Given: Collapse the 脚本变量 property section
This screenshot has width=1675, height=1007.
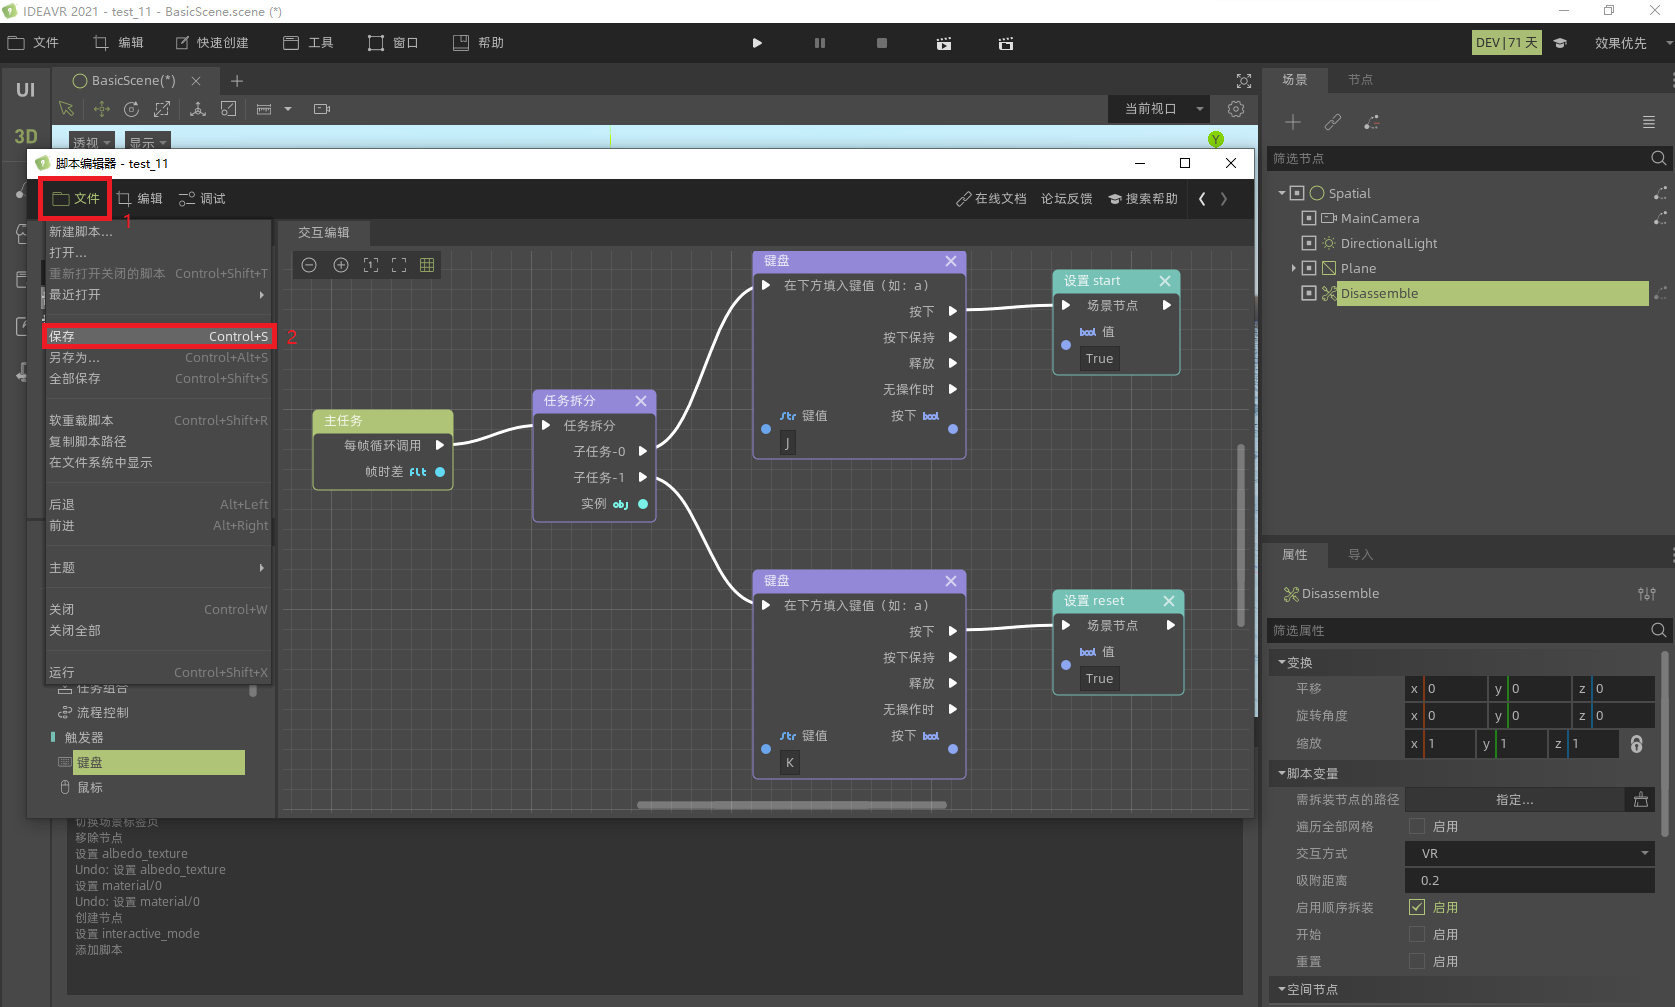Looking at the screenshot, I should (x=1282, y=773).
